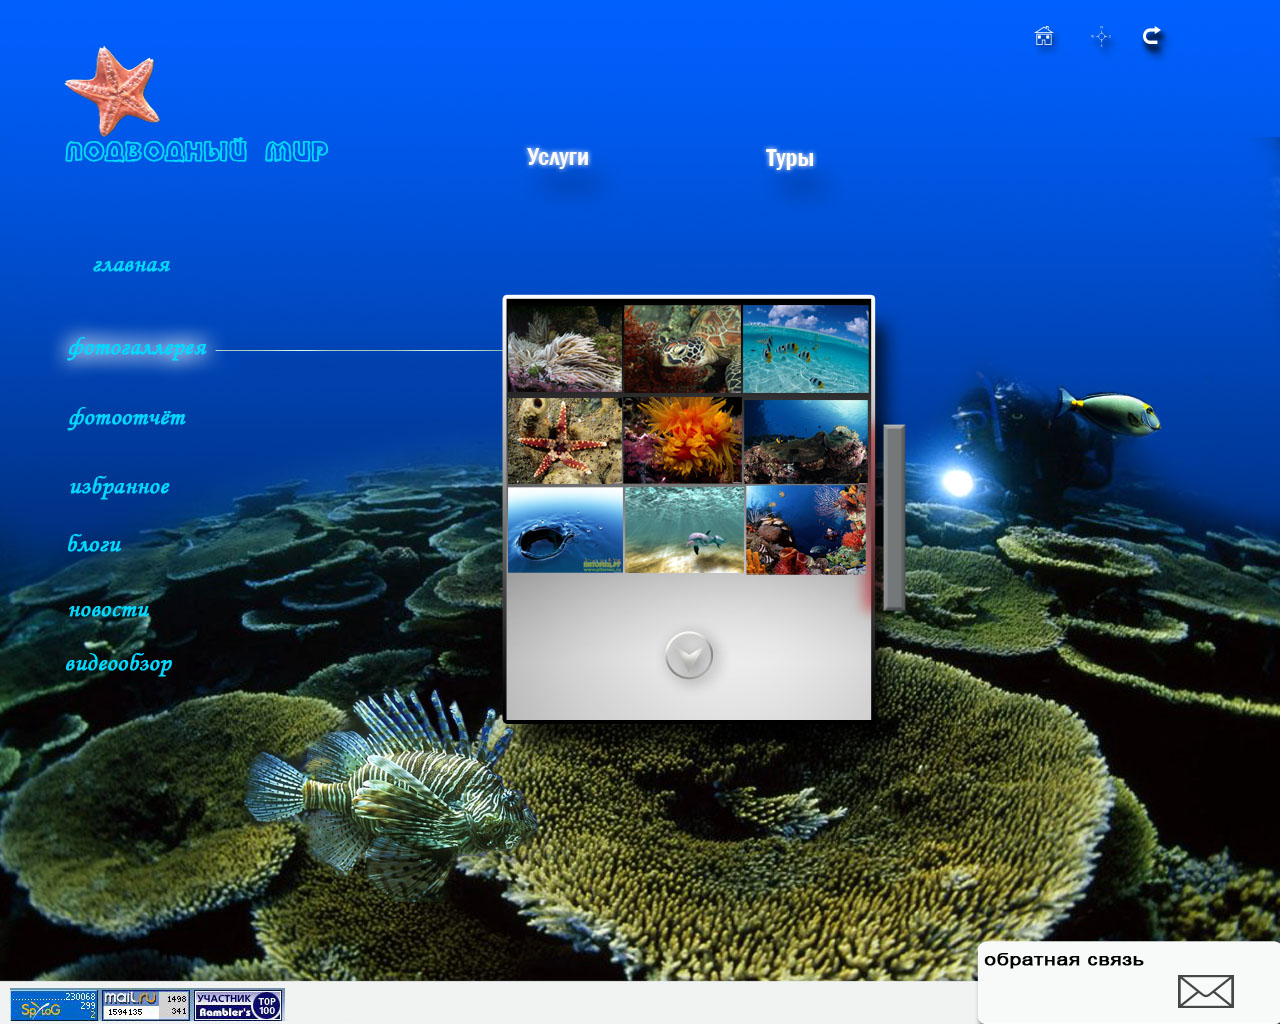Open the sea turtle thumbnail

683,348
